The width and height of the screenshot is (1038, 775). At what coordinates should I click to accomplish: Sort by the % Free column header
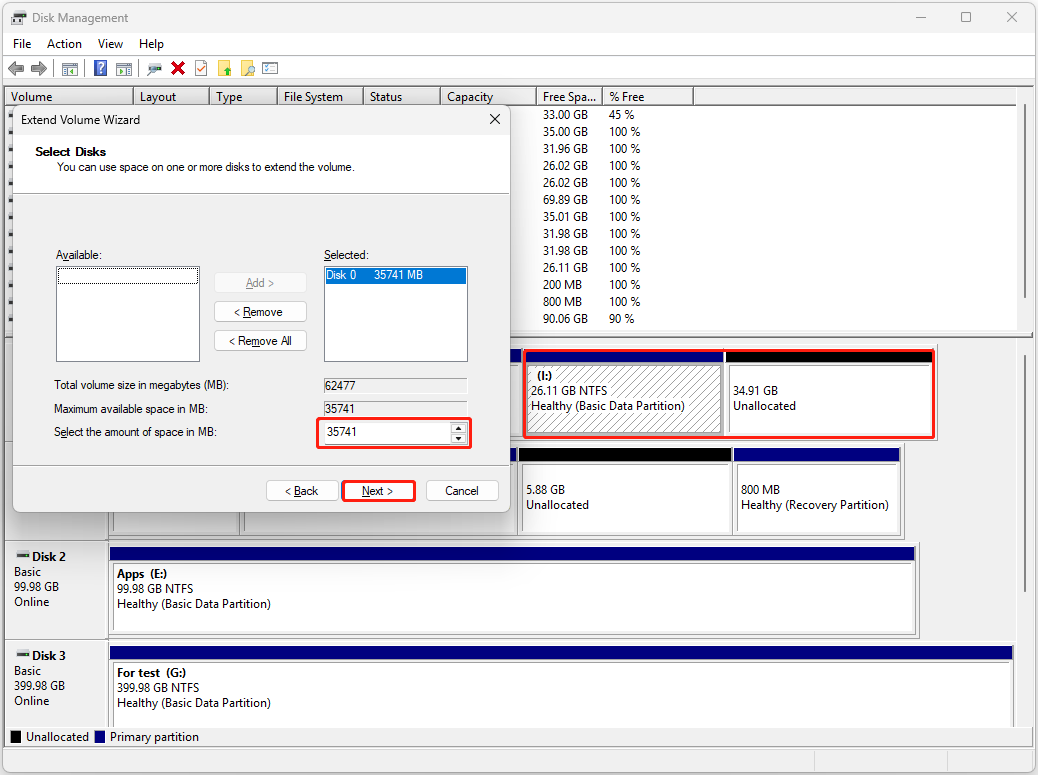(647, 97)
